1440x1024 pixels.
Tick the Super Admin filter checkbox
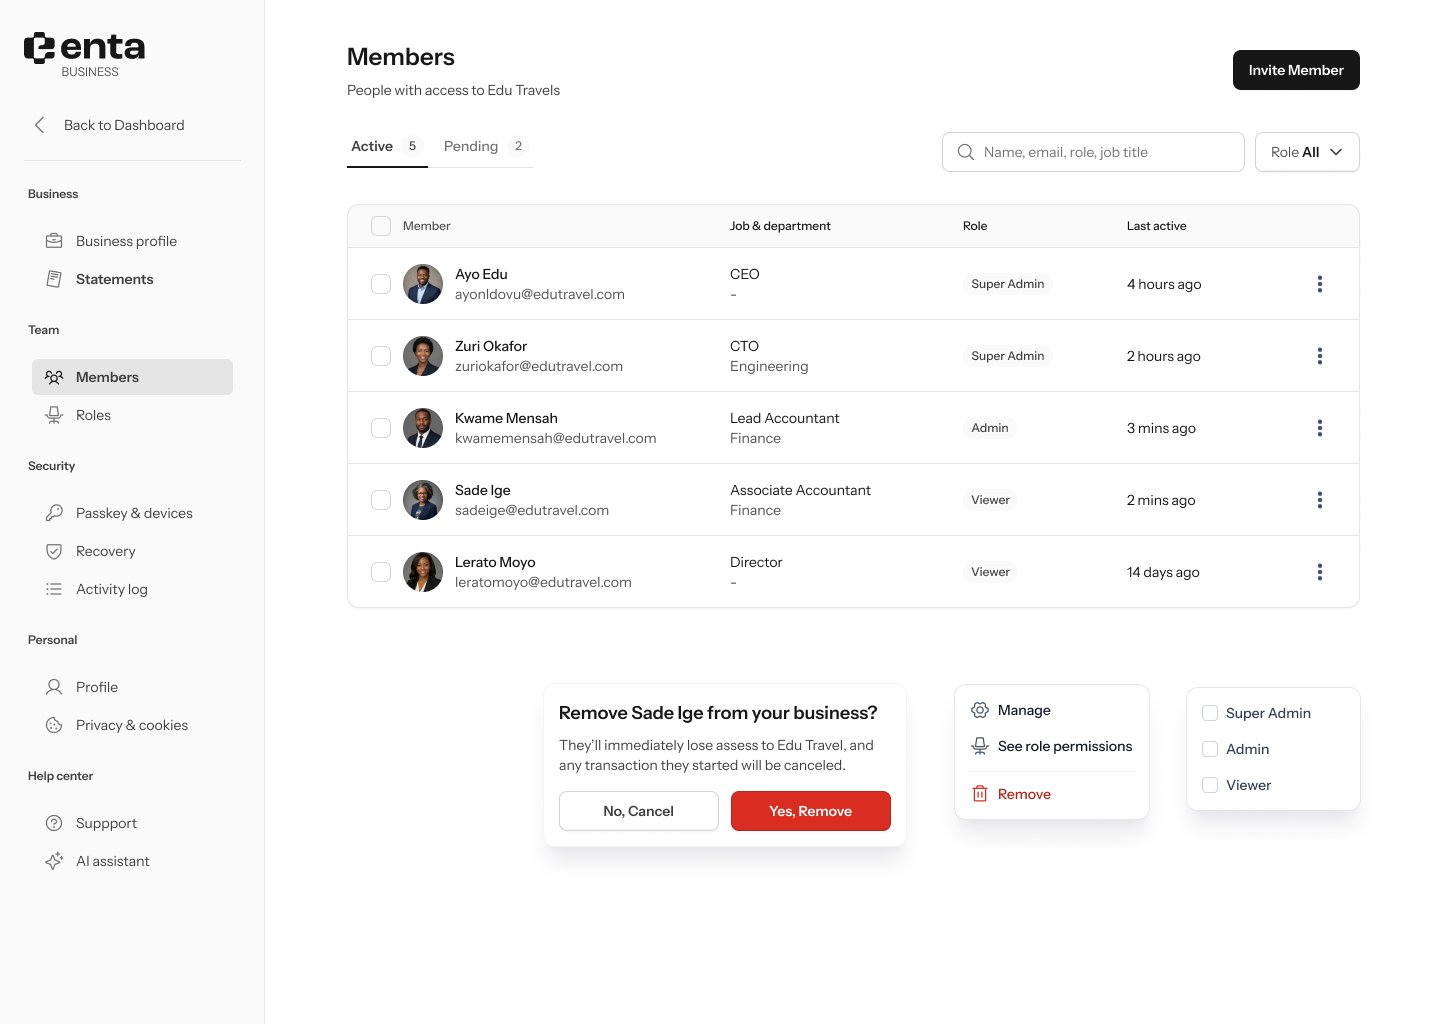[x=1210, y=713]
